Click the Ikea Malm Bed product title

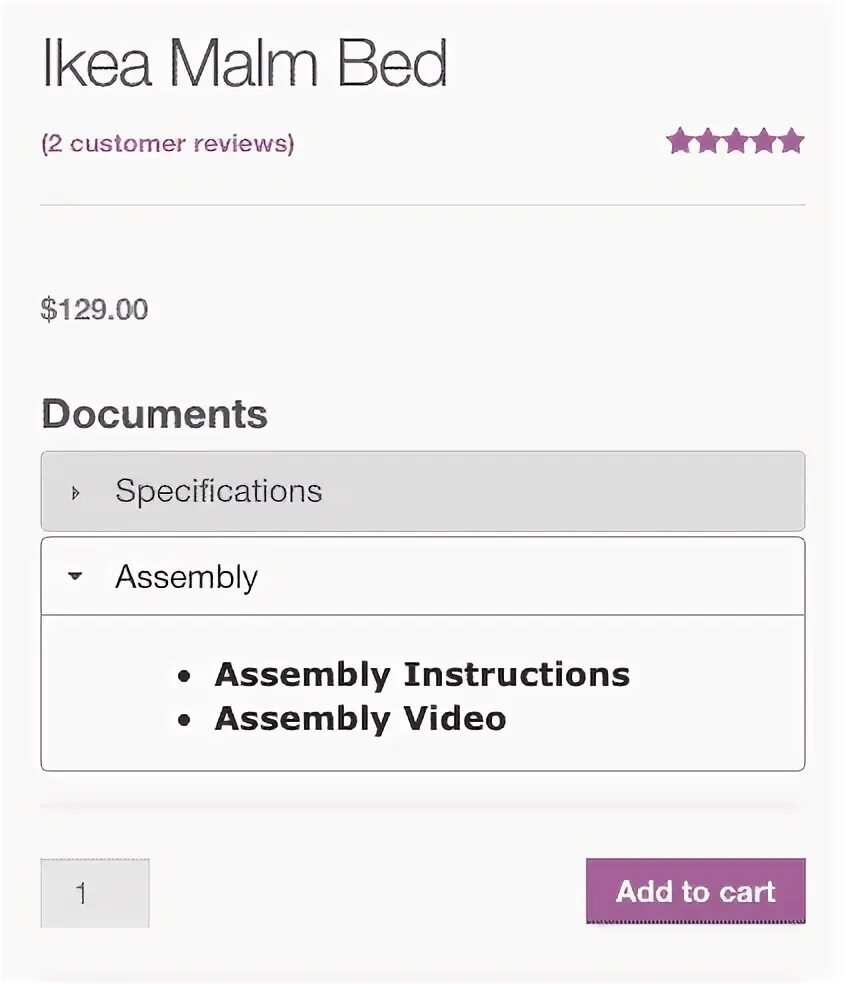(x=244, y=64)
